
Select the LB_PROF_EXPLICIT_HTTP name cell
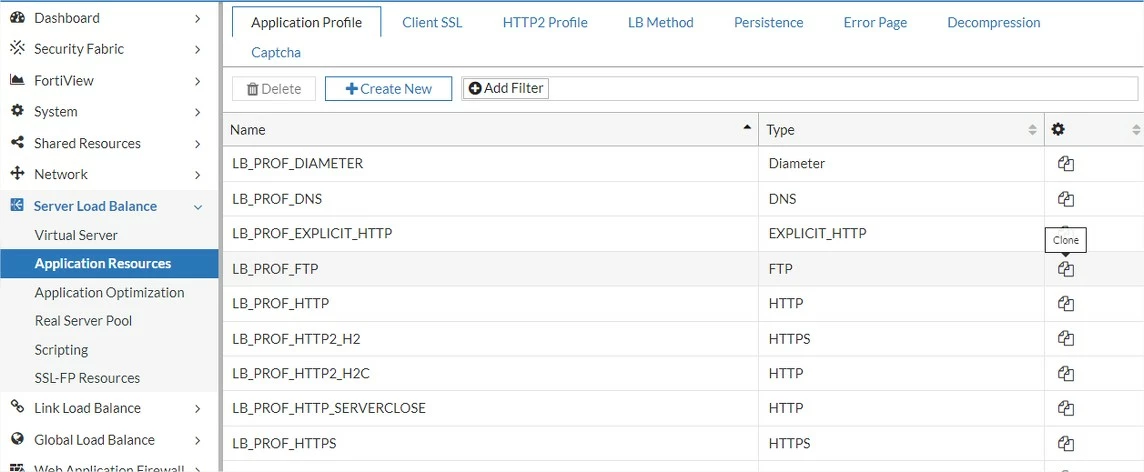click(490, 234)
